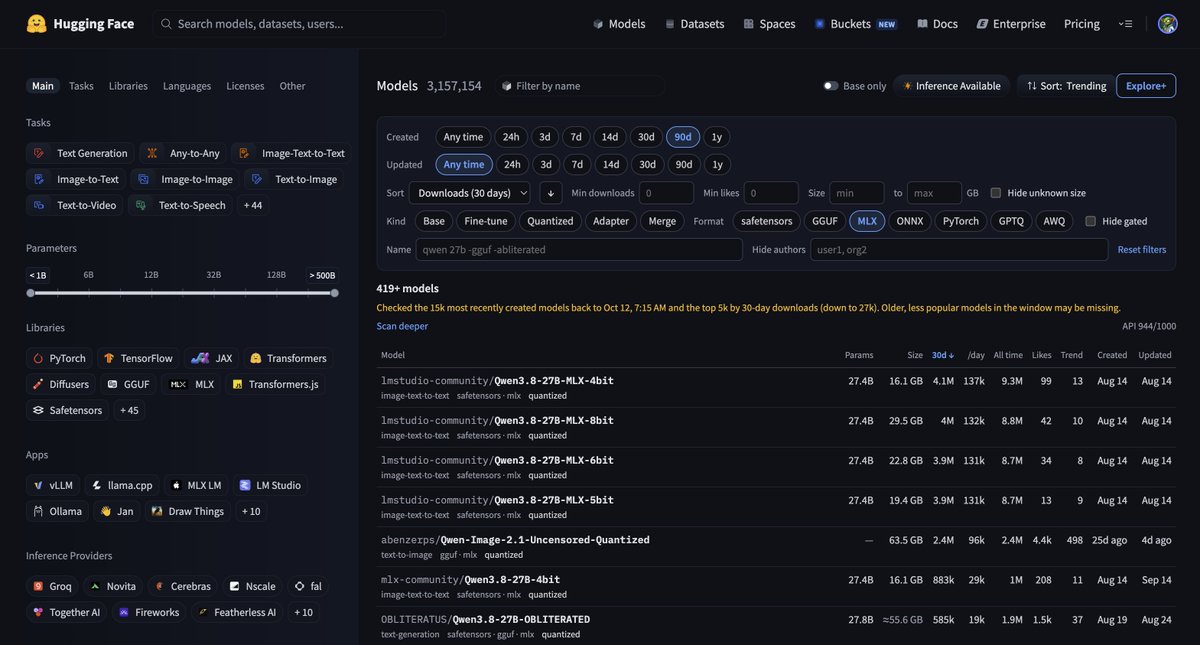Select vLLM app filter
The image size is (1200, 645).
click(54, 485)
